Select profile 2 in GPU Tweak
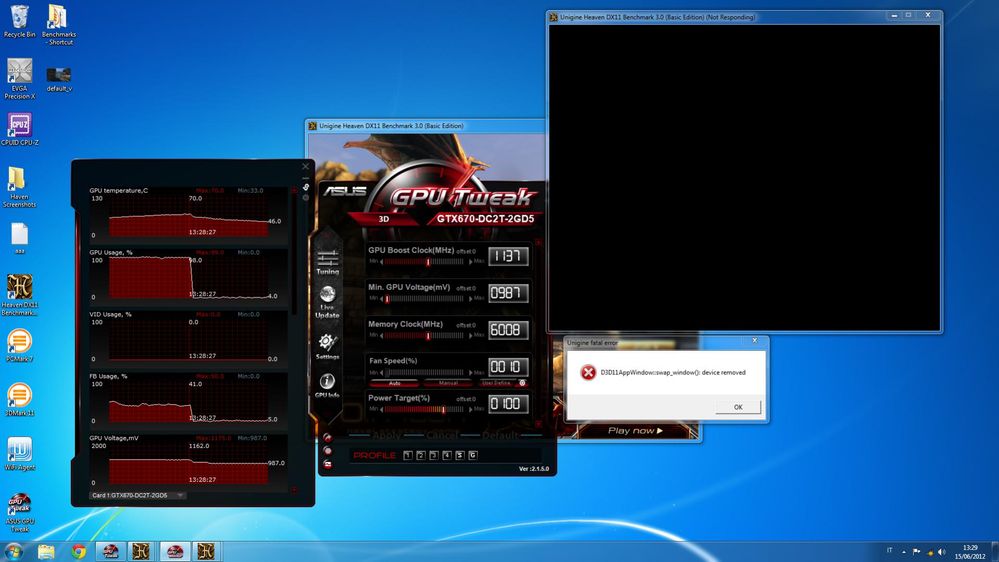999x562 pixels. click(x=420, y=455)
